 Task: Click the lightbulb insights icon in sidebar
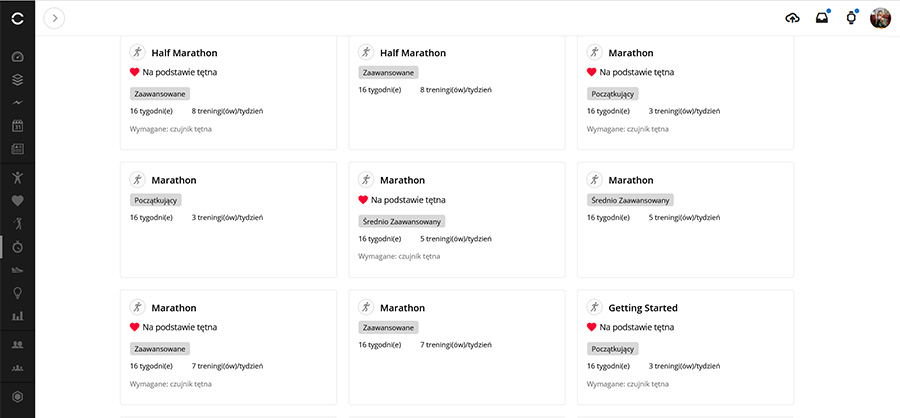click(x=17, y=293)
